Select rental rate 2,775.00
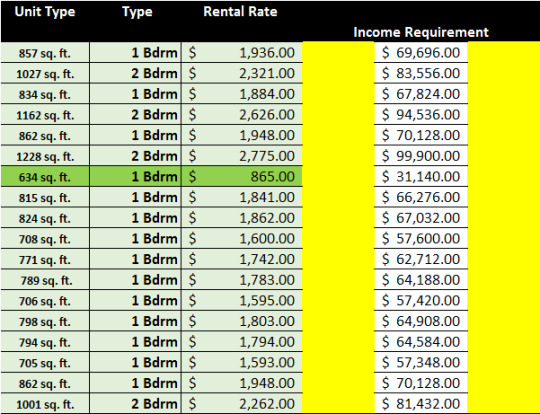 coord(242,156)
